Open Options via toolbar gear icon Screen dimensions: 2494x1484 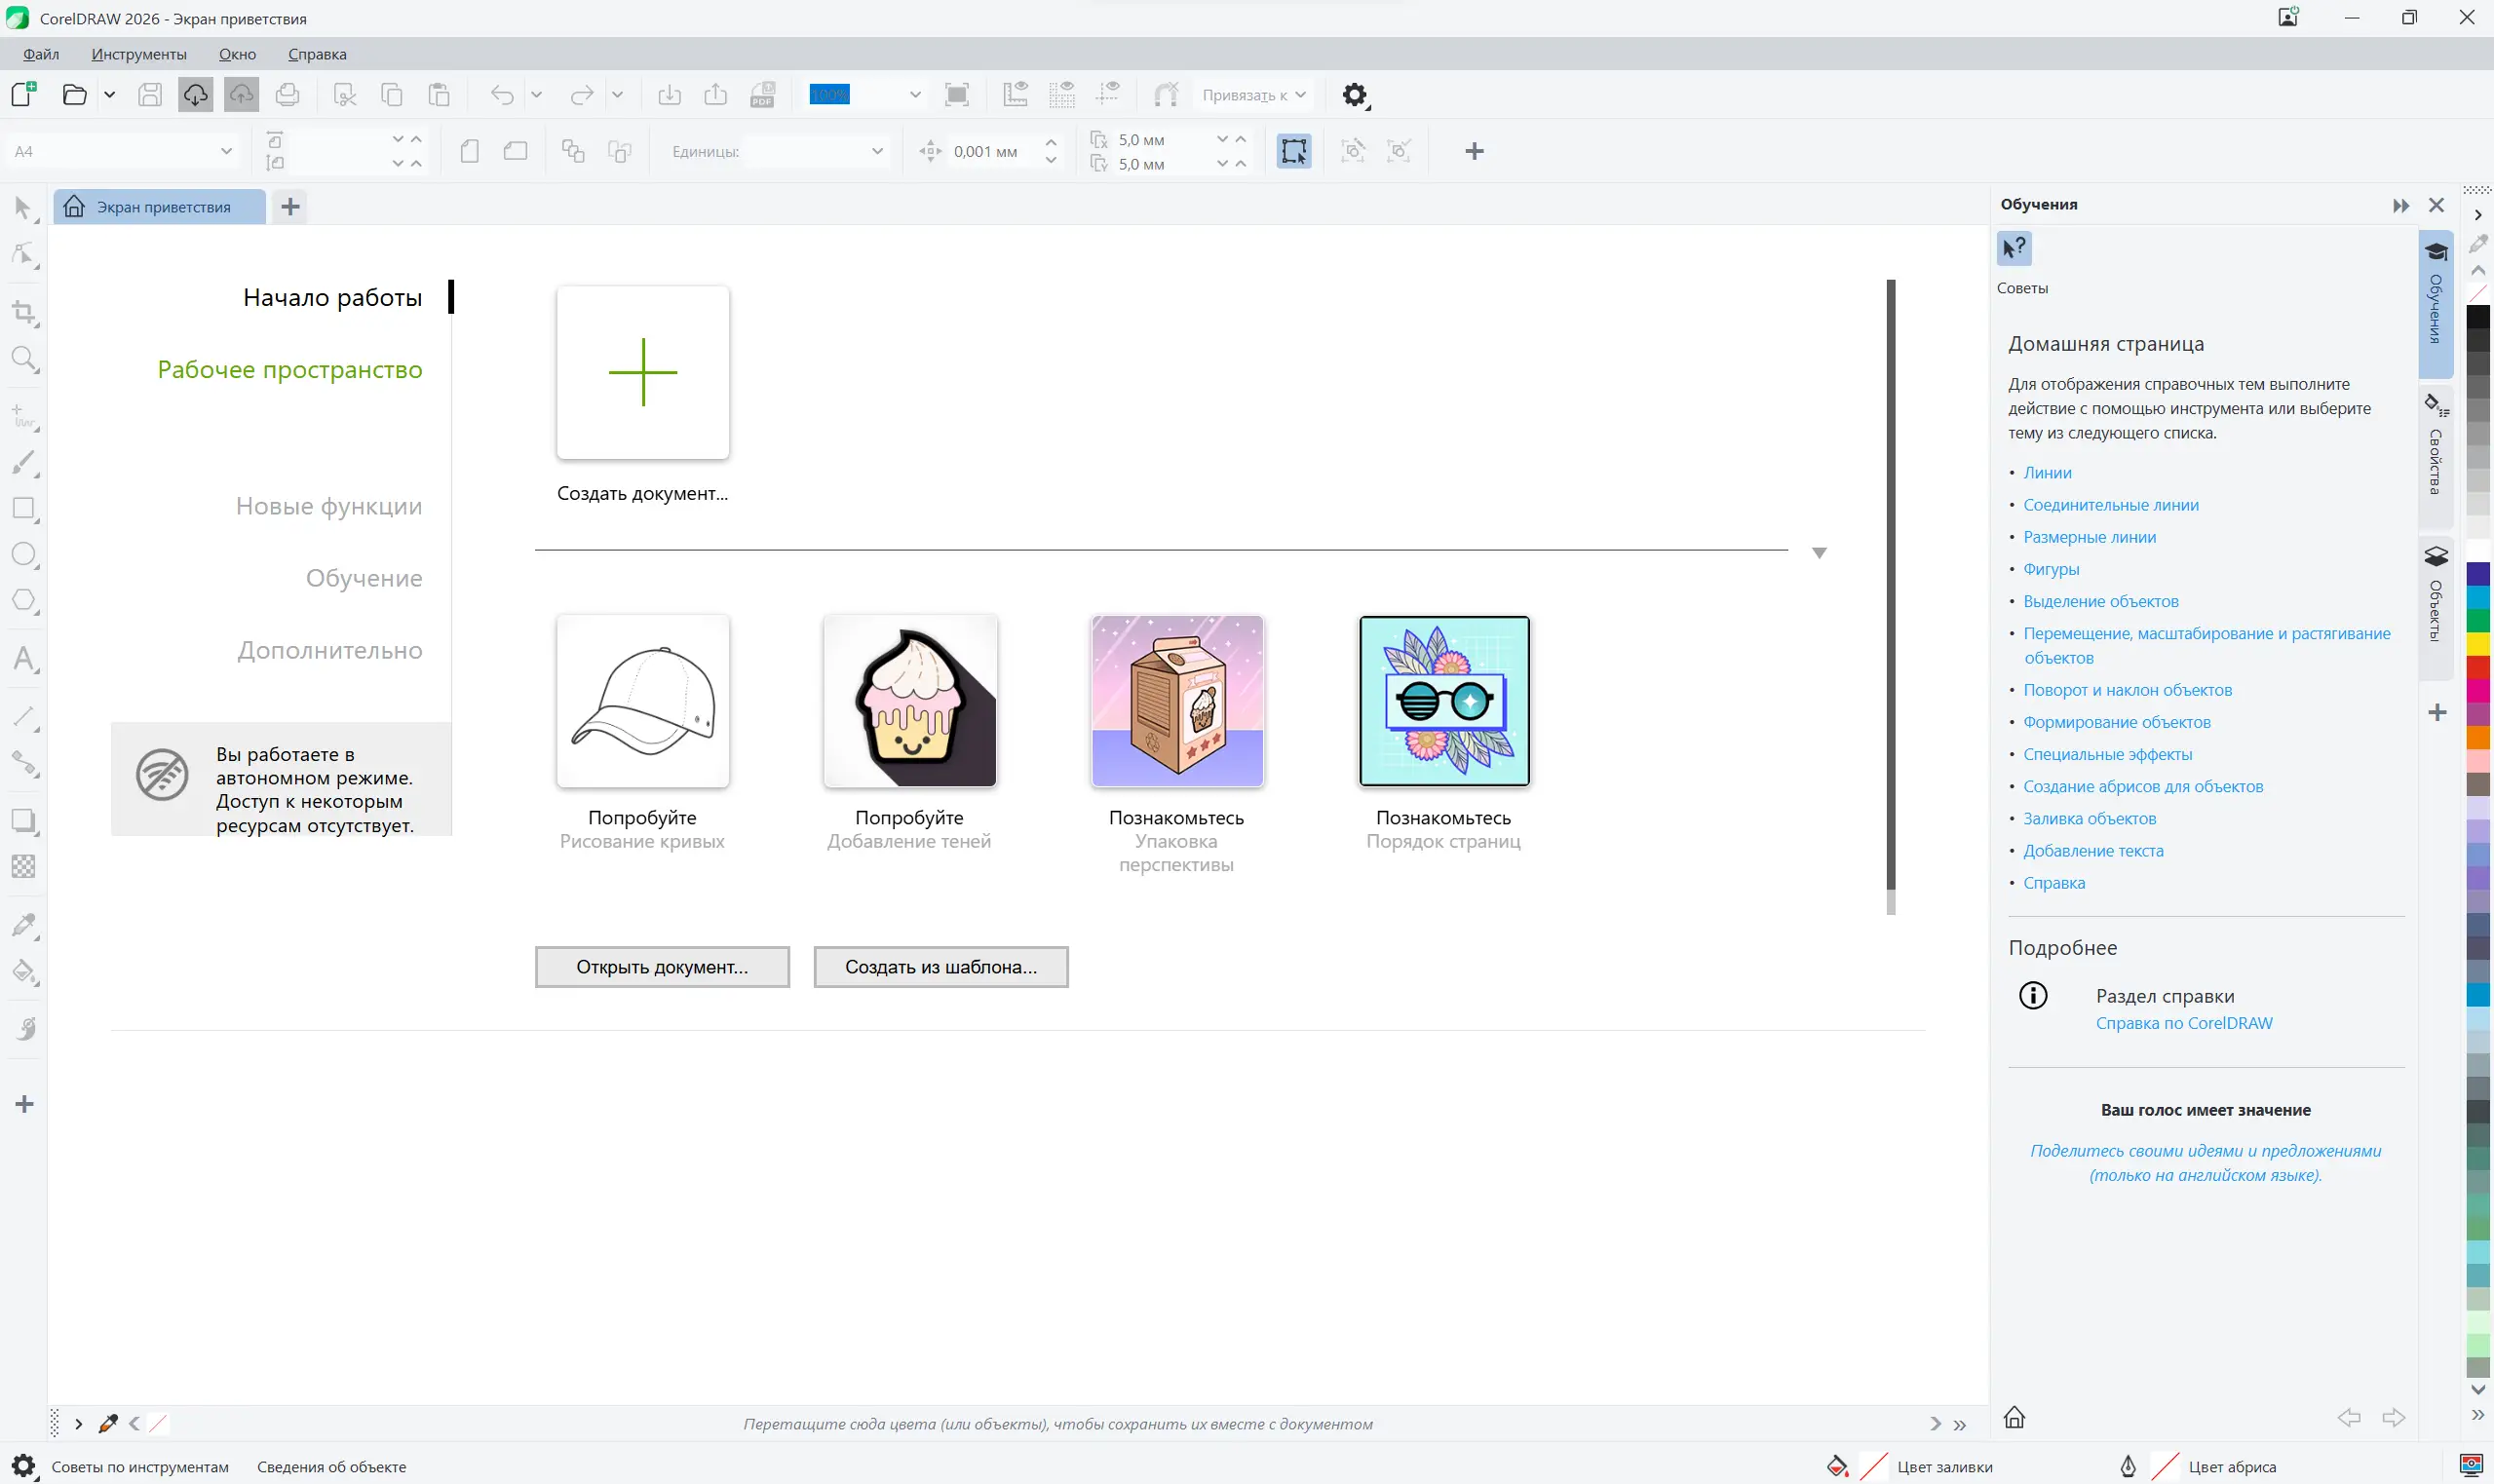point(1354,95)
